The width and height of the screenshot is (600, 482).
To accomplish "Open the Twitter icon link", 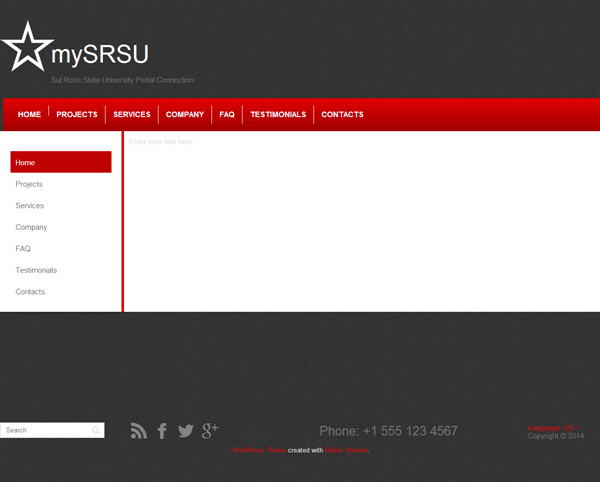I will pyautogui.click(x=186, y=431).
